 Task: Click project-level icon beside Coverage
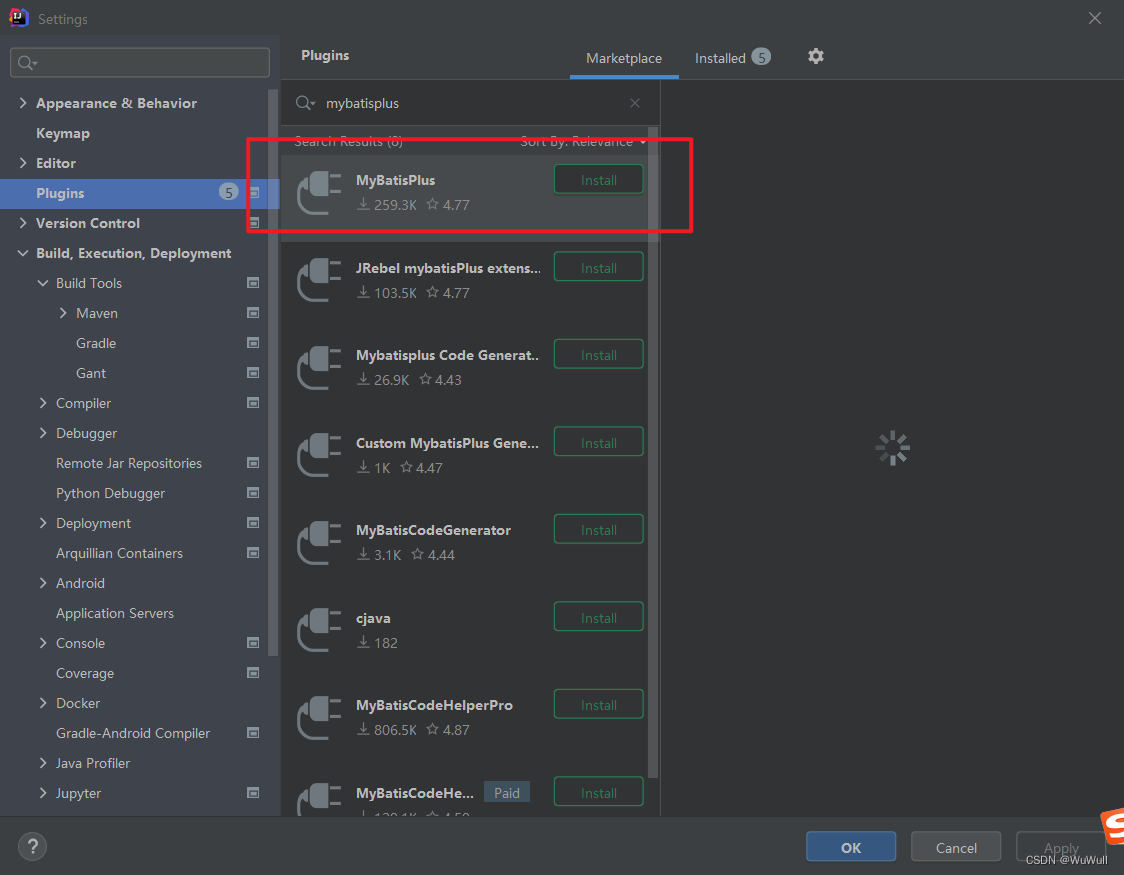pos(253,673)
